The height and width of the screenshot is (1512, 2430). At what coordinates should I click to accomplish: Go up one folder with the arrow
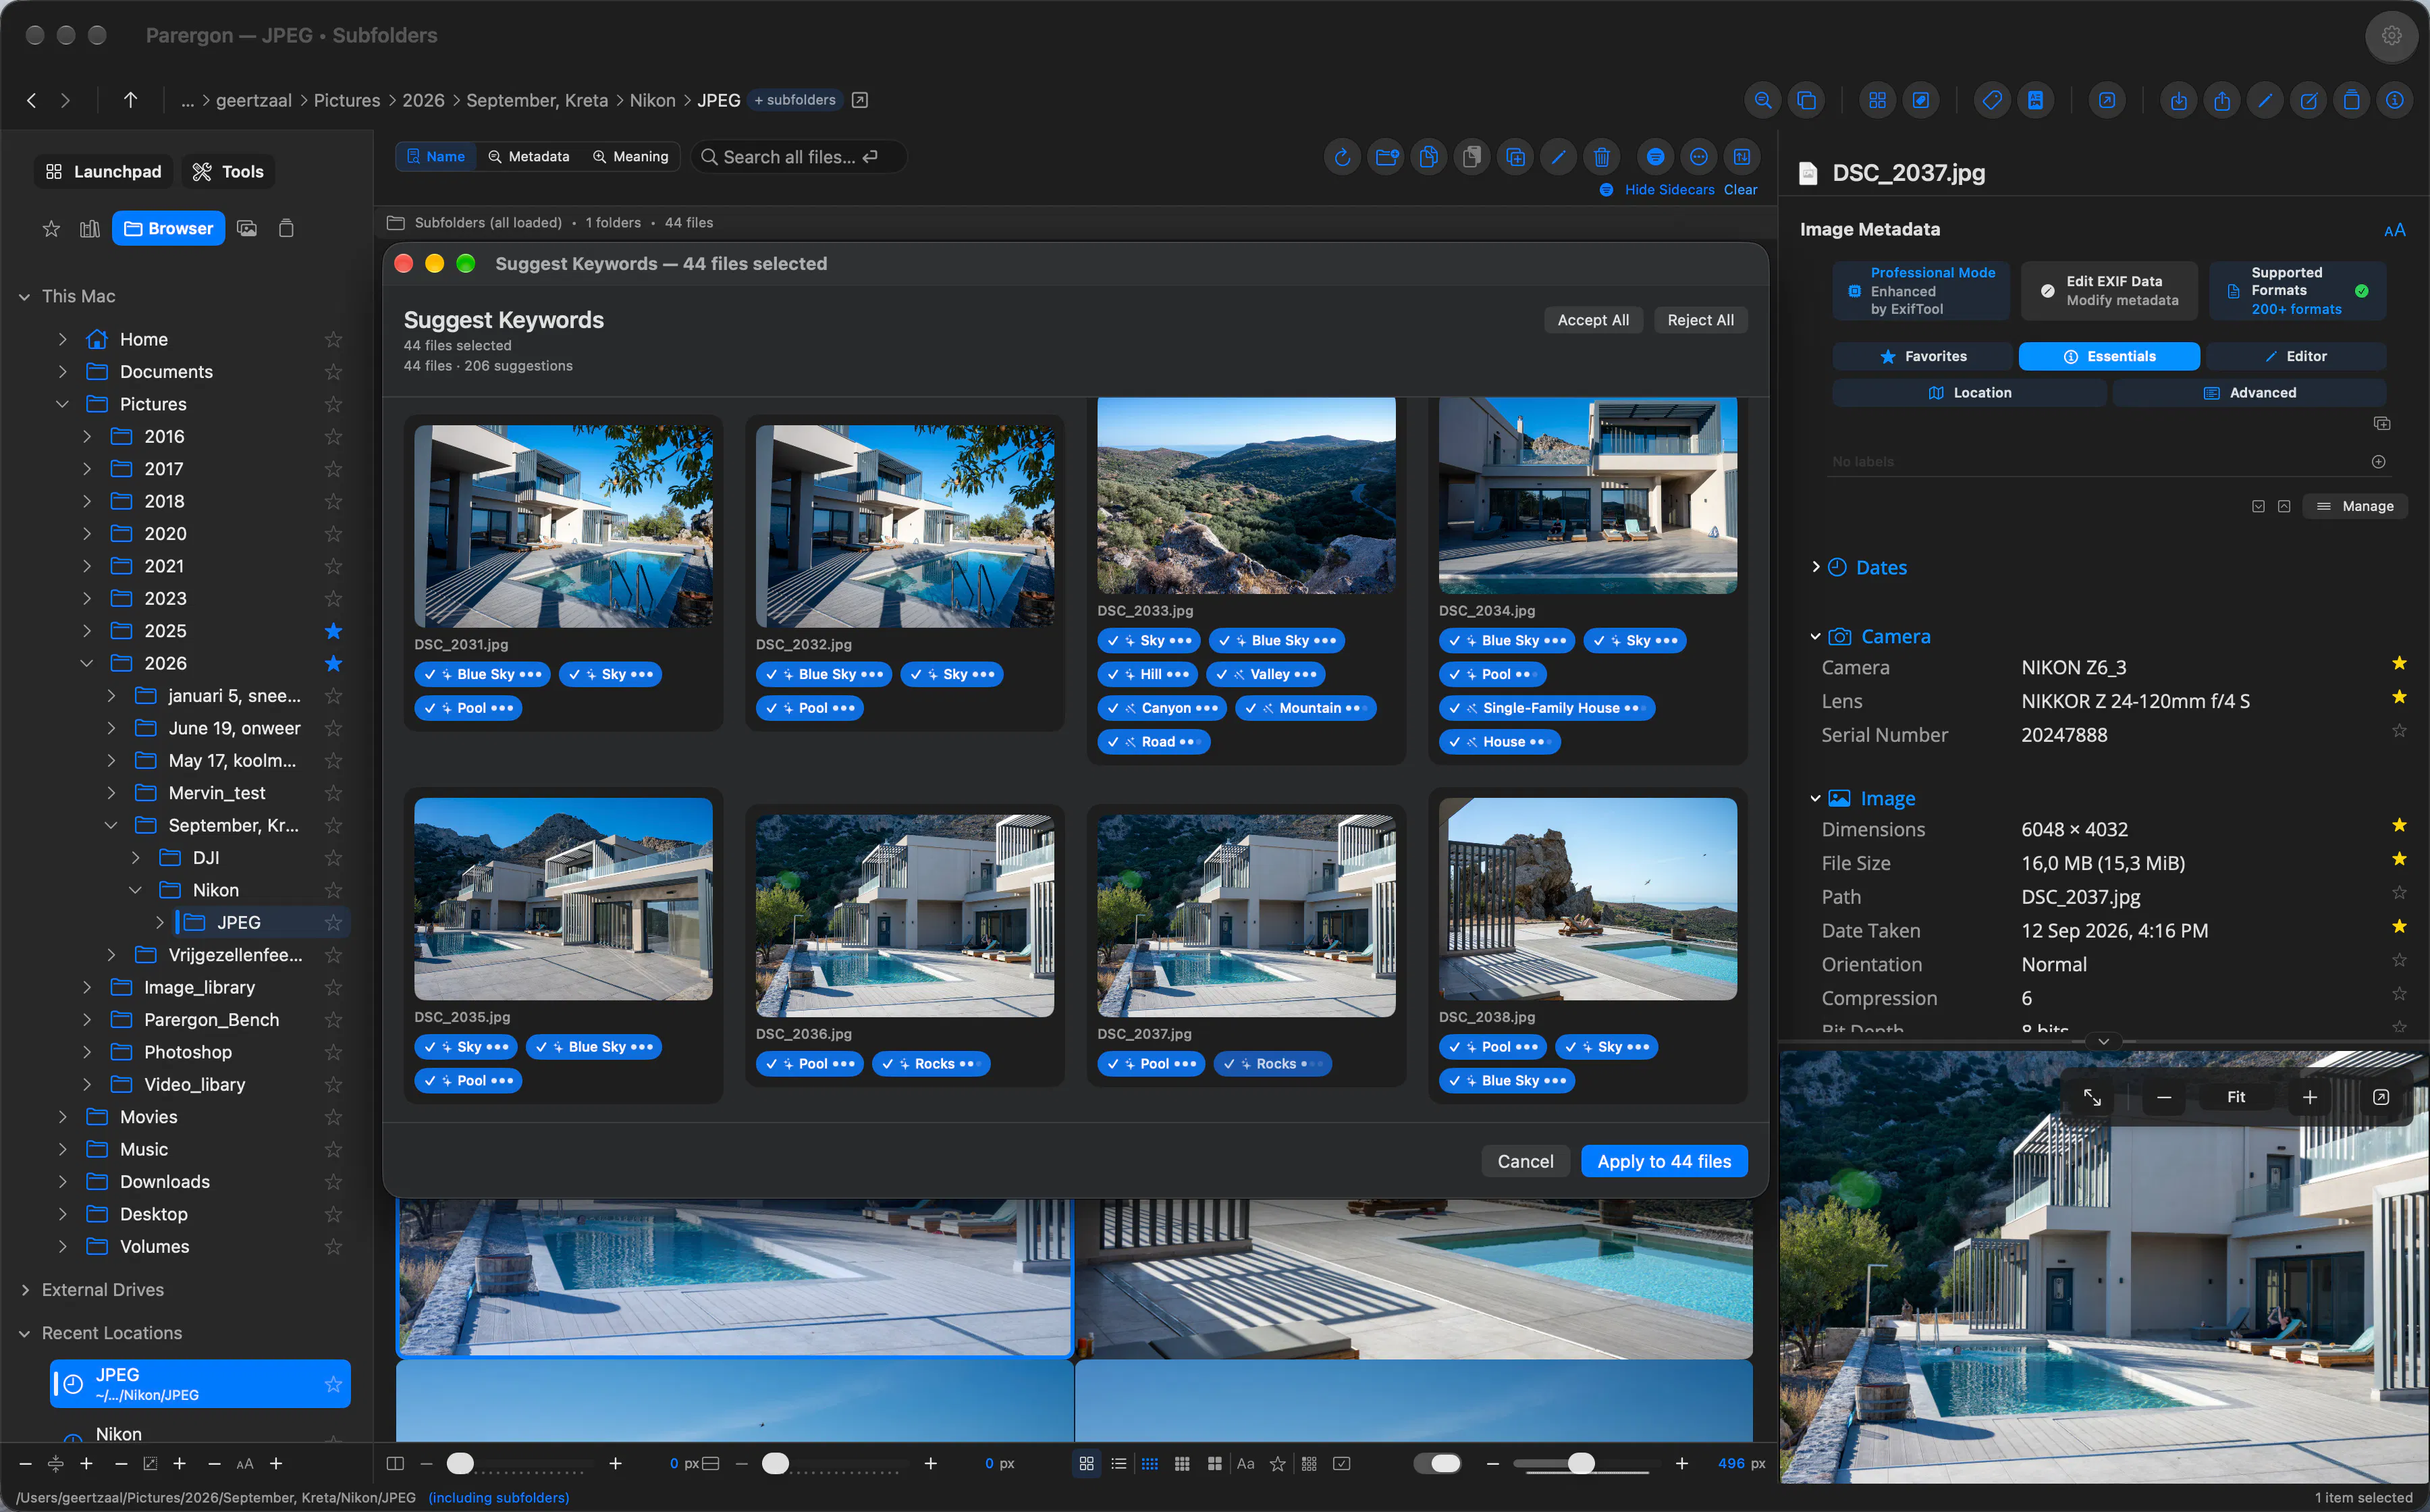(130, 100)
